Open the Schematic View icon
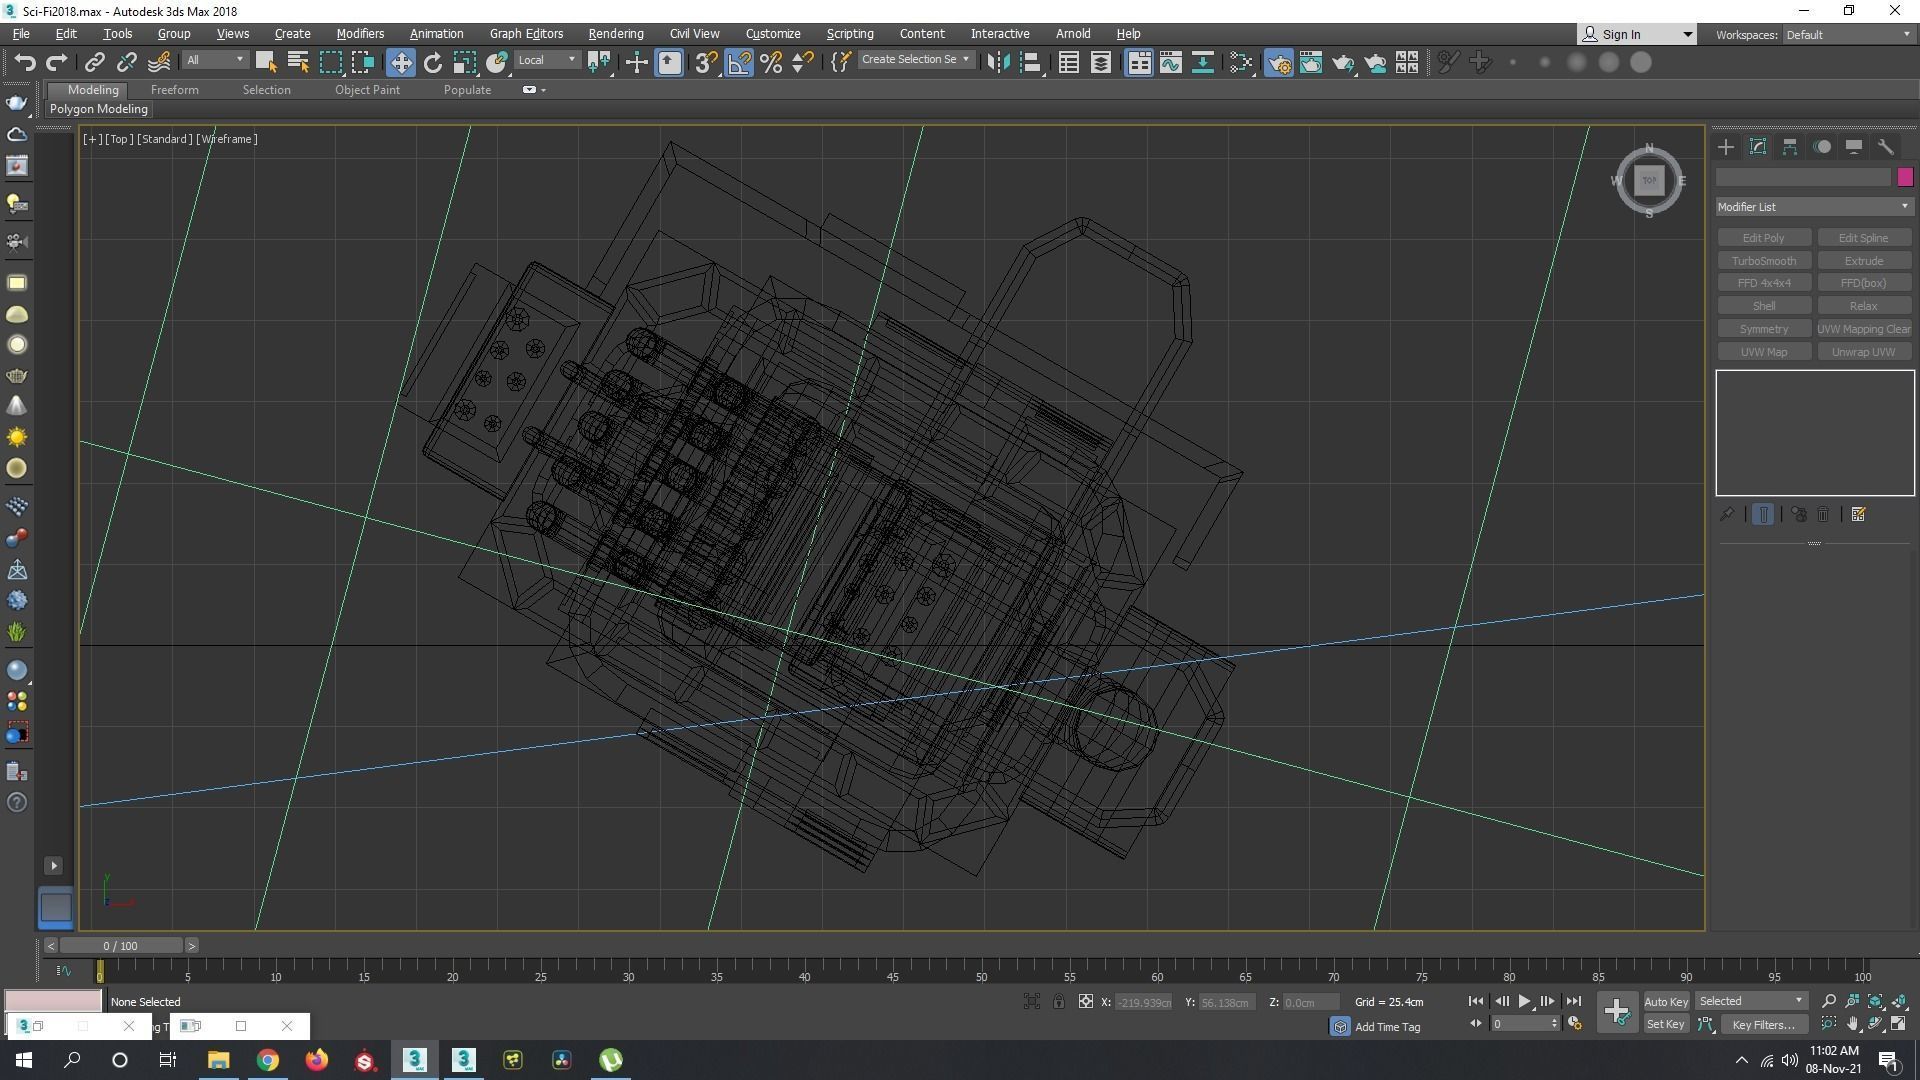Screen dimensions: 1920x1080 1202,62
